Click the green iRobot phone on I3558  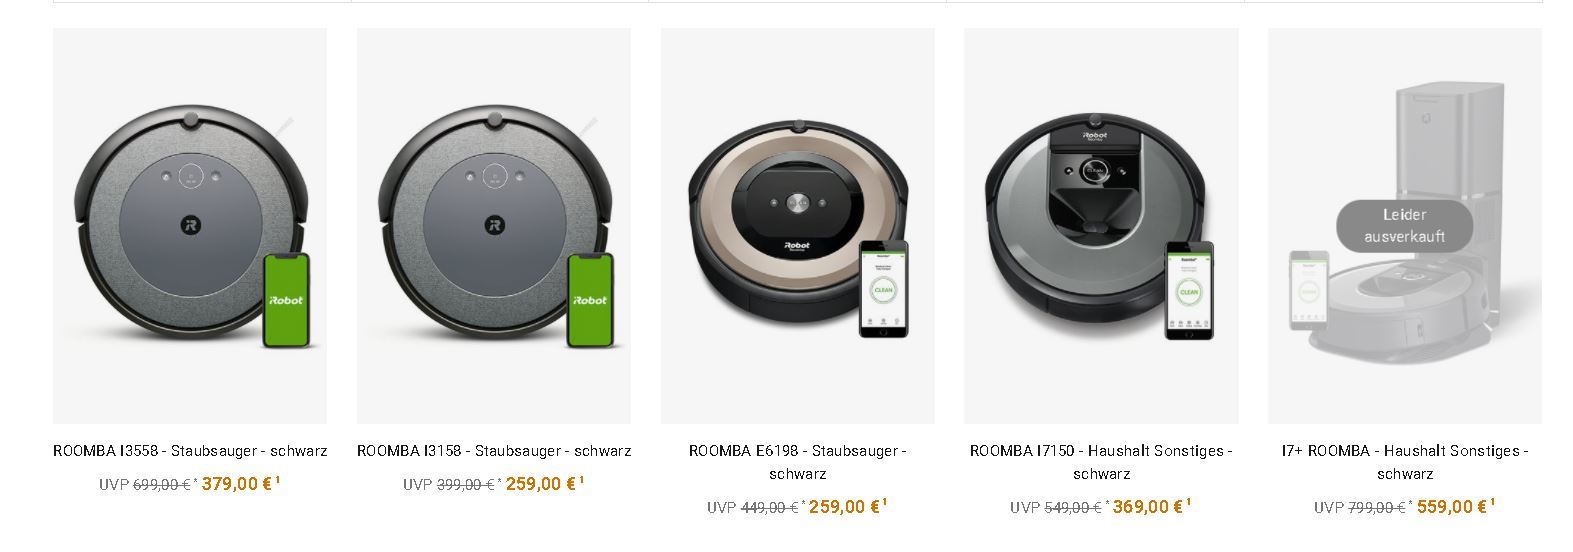click(x=286, y=300)
